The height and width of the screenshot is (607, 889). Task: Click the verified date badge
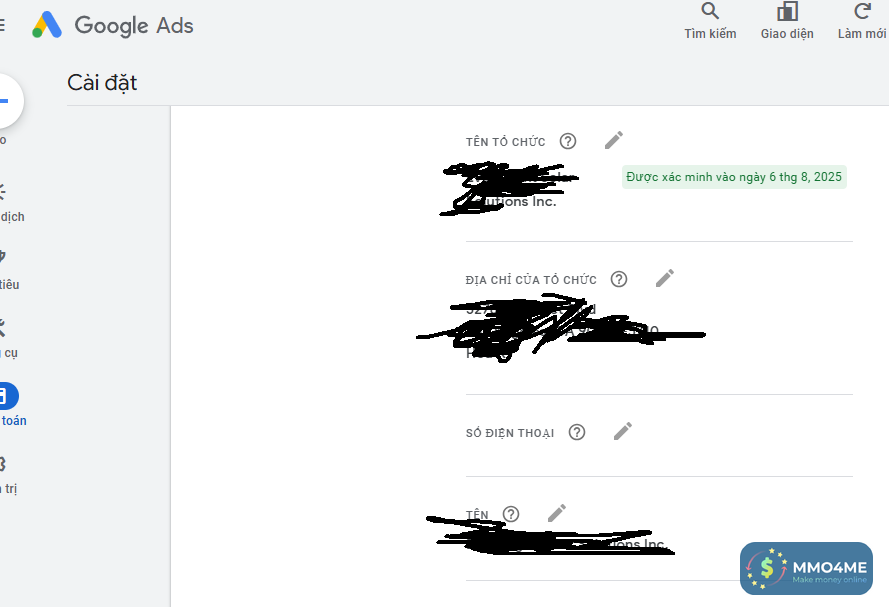click(x=734, y=177)
